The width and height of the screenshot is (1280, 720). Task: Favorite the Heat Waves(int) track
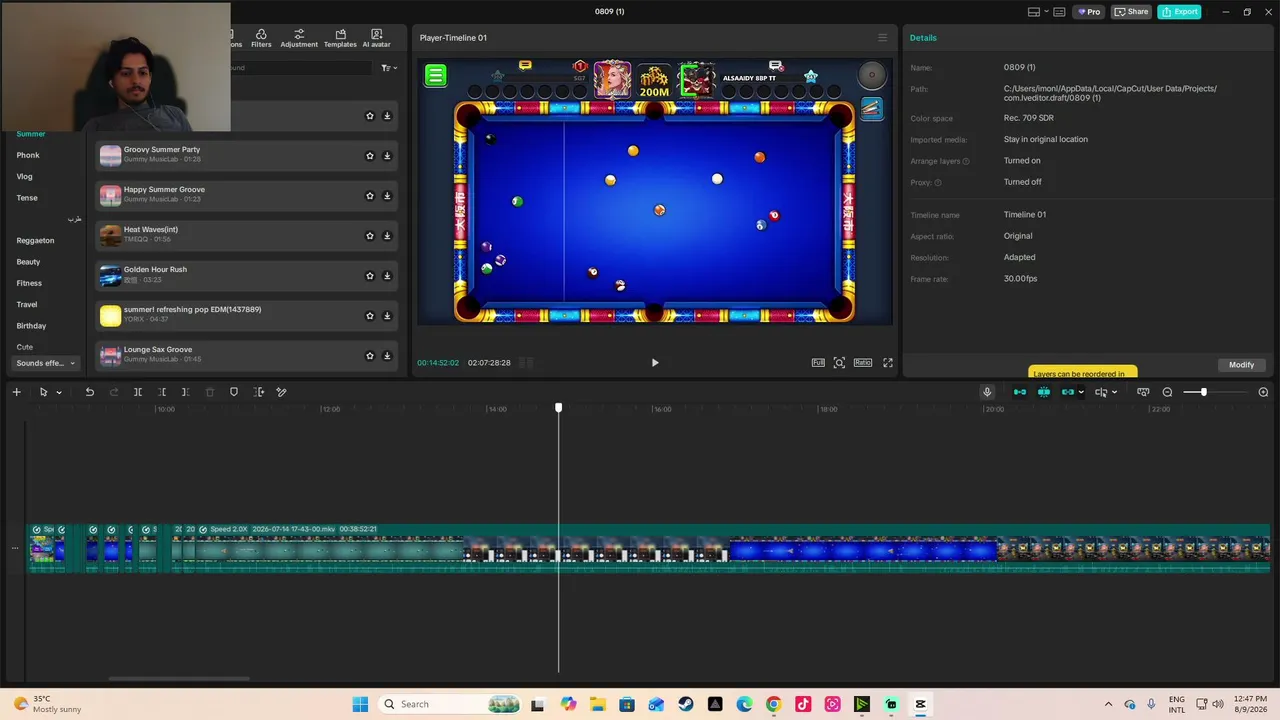tap(369, 236)
